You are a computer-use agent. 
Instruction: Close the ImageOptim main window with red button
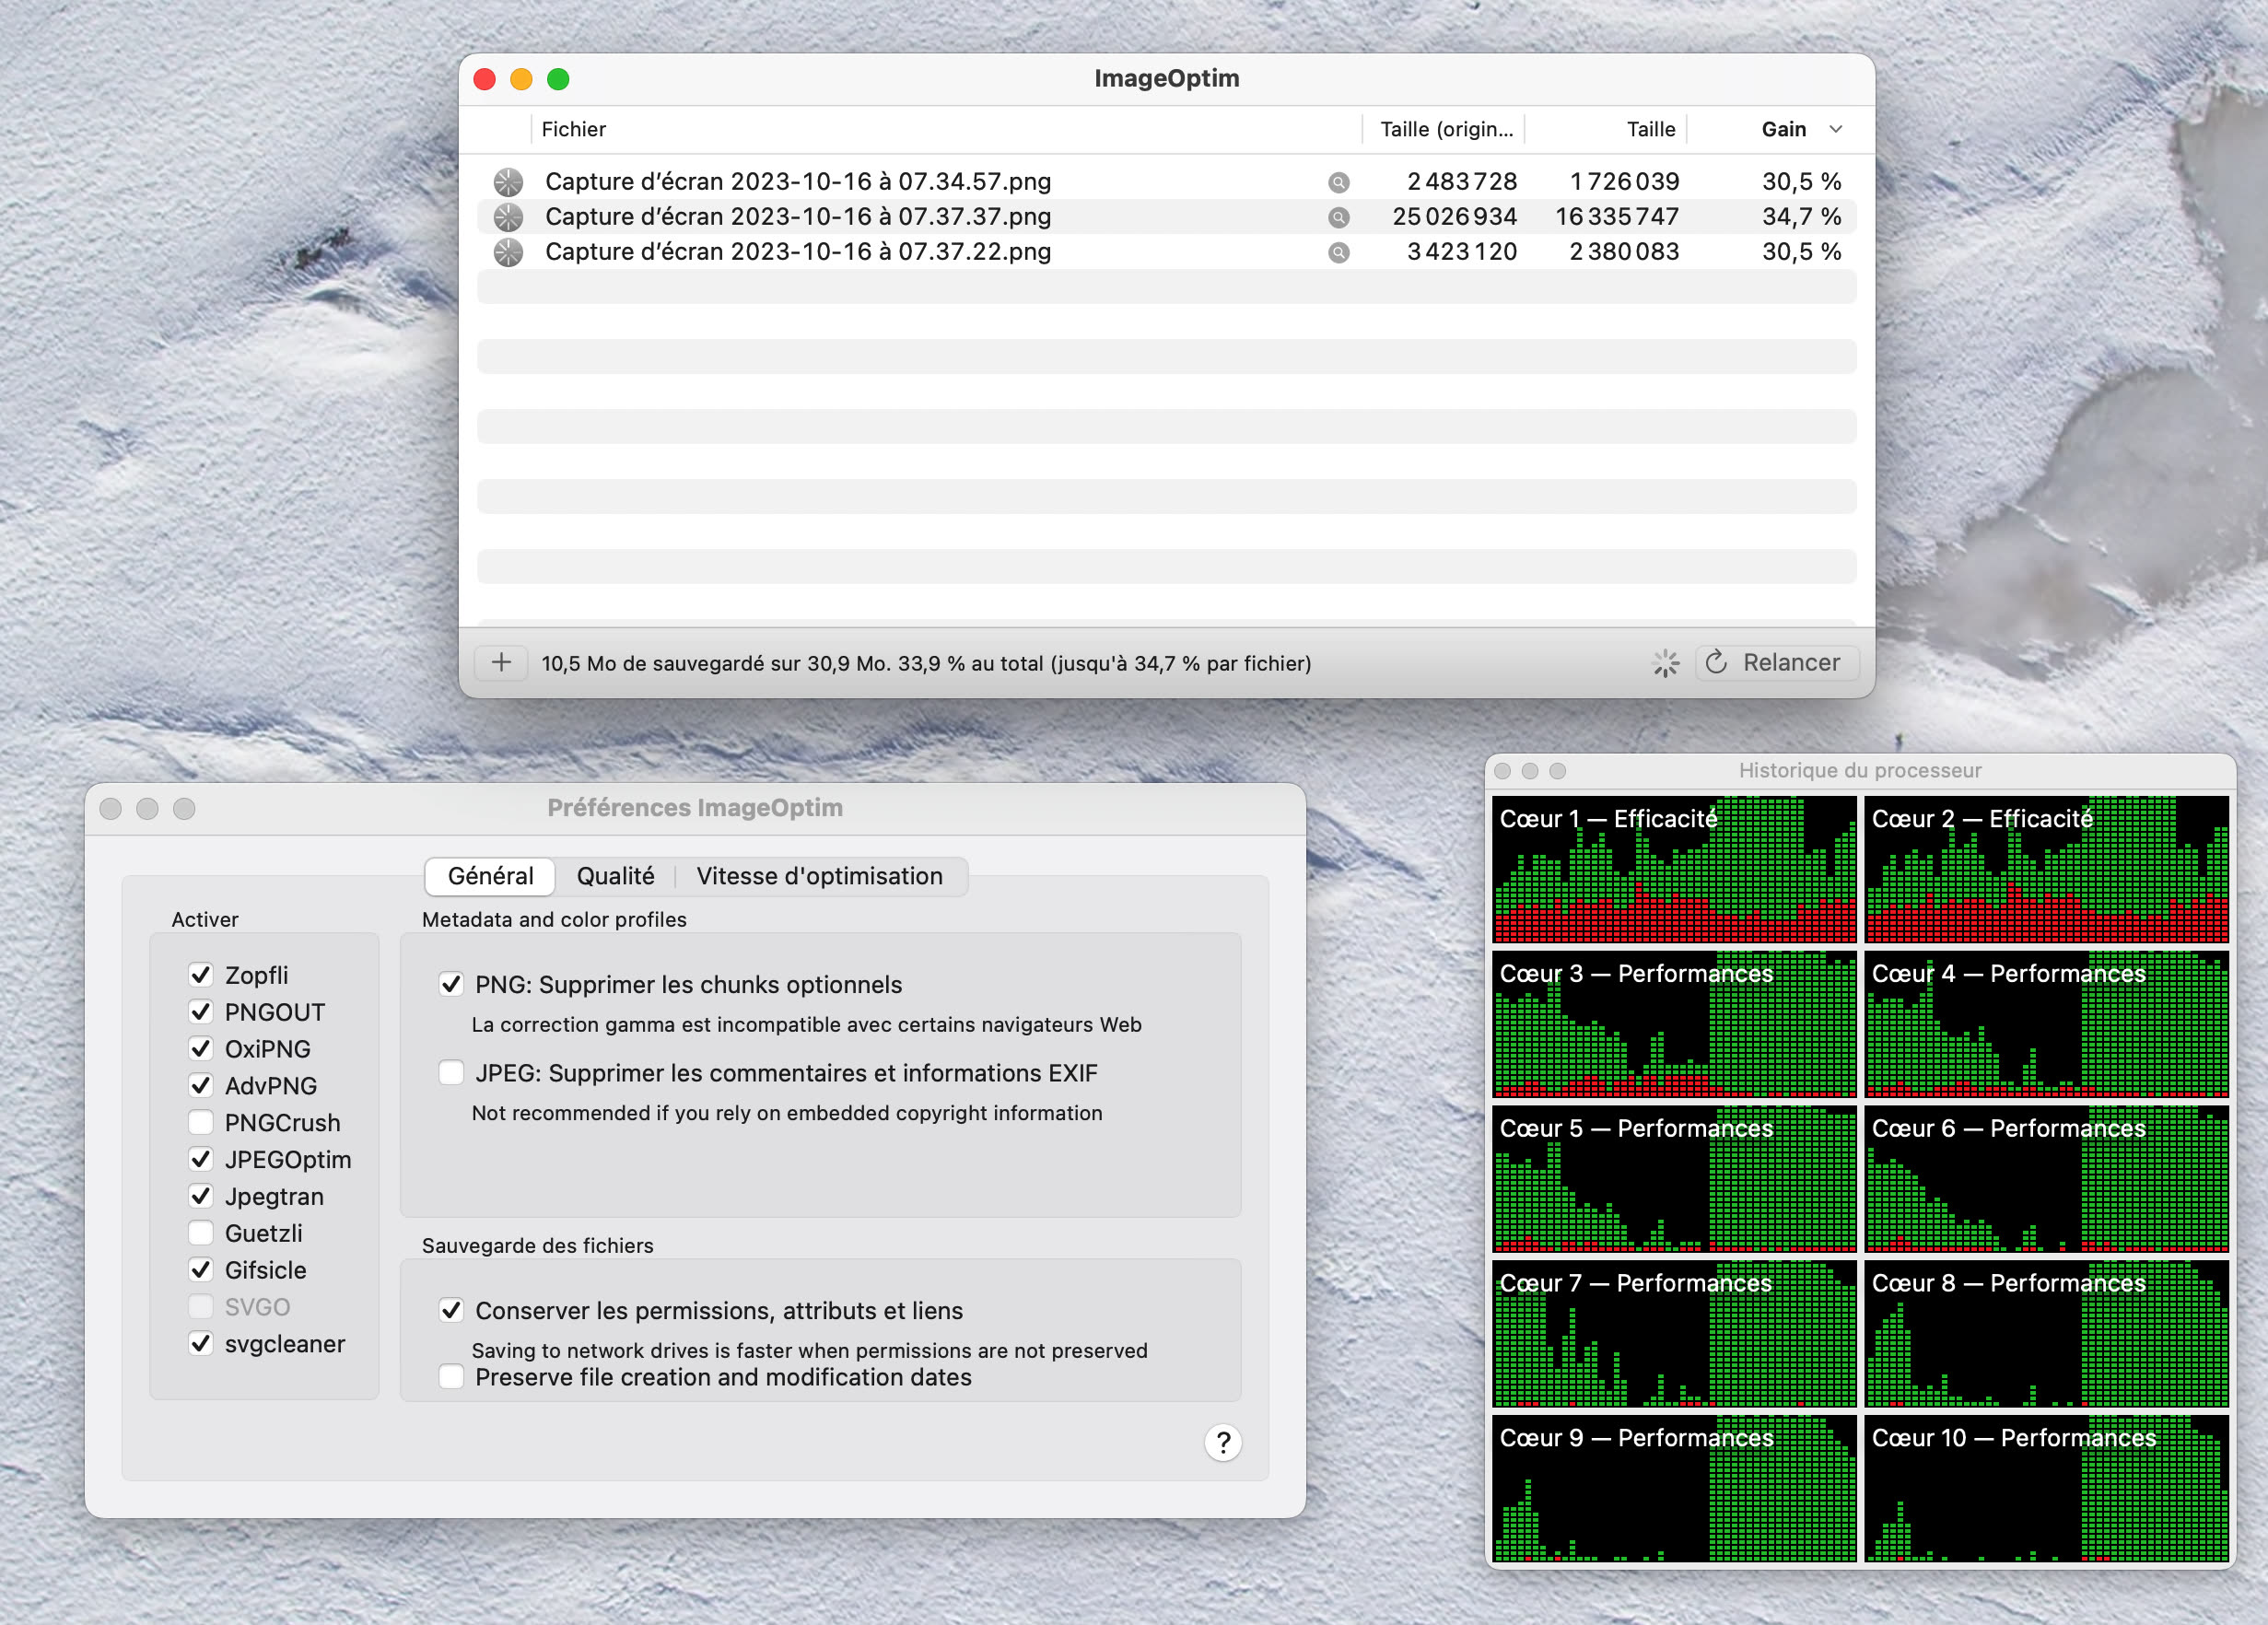coord(484,79)
